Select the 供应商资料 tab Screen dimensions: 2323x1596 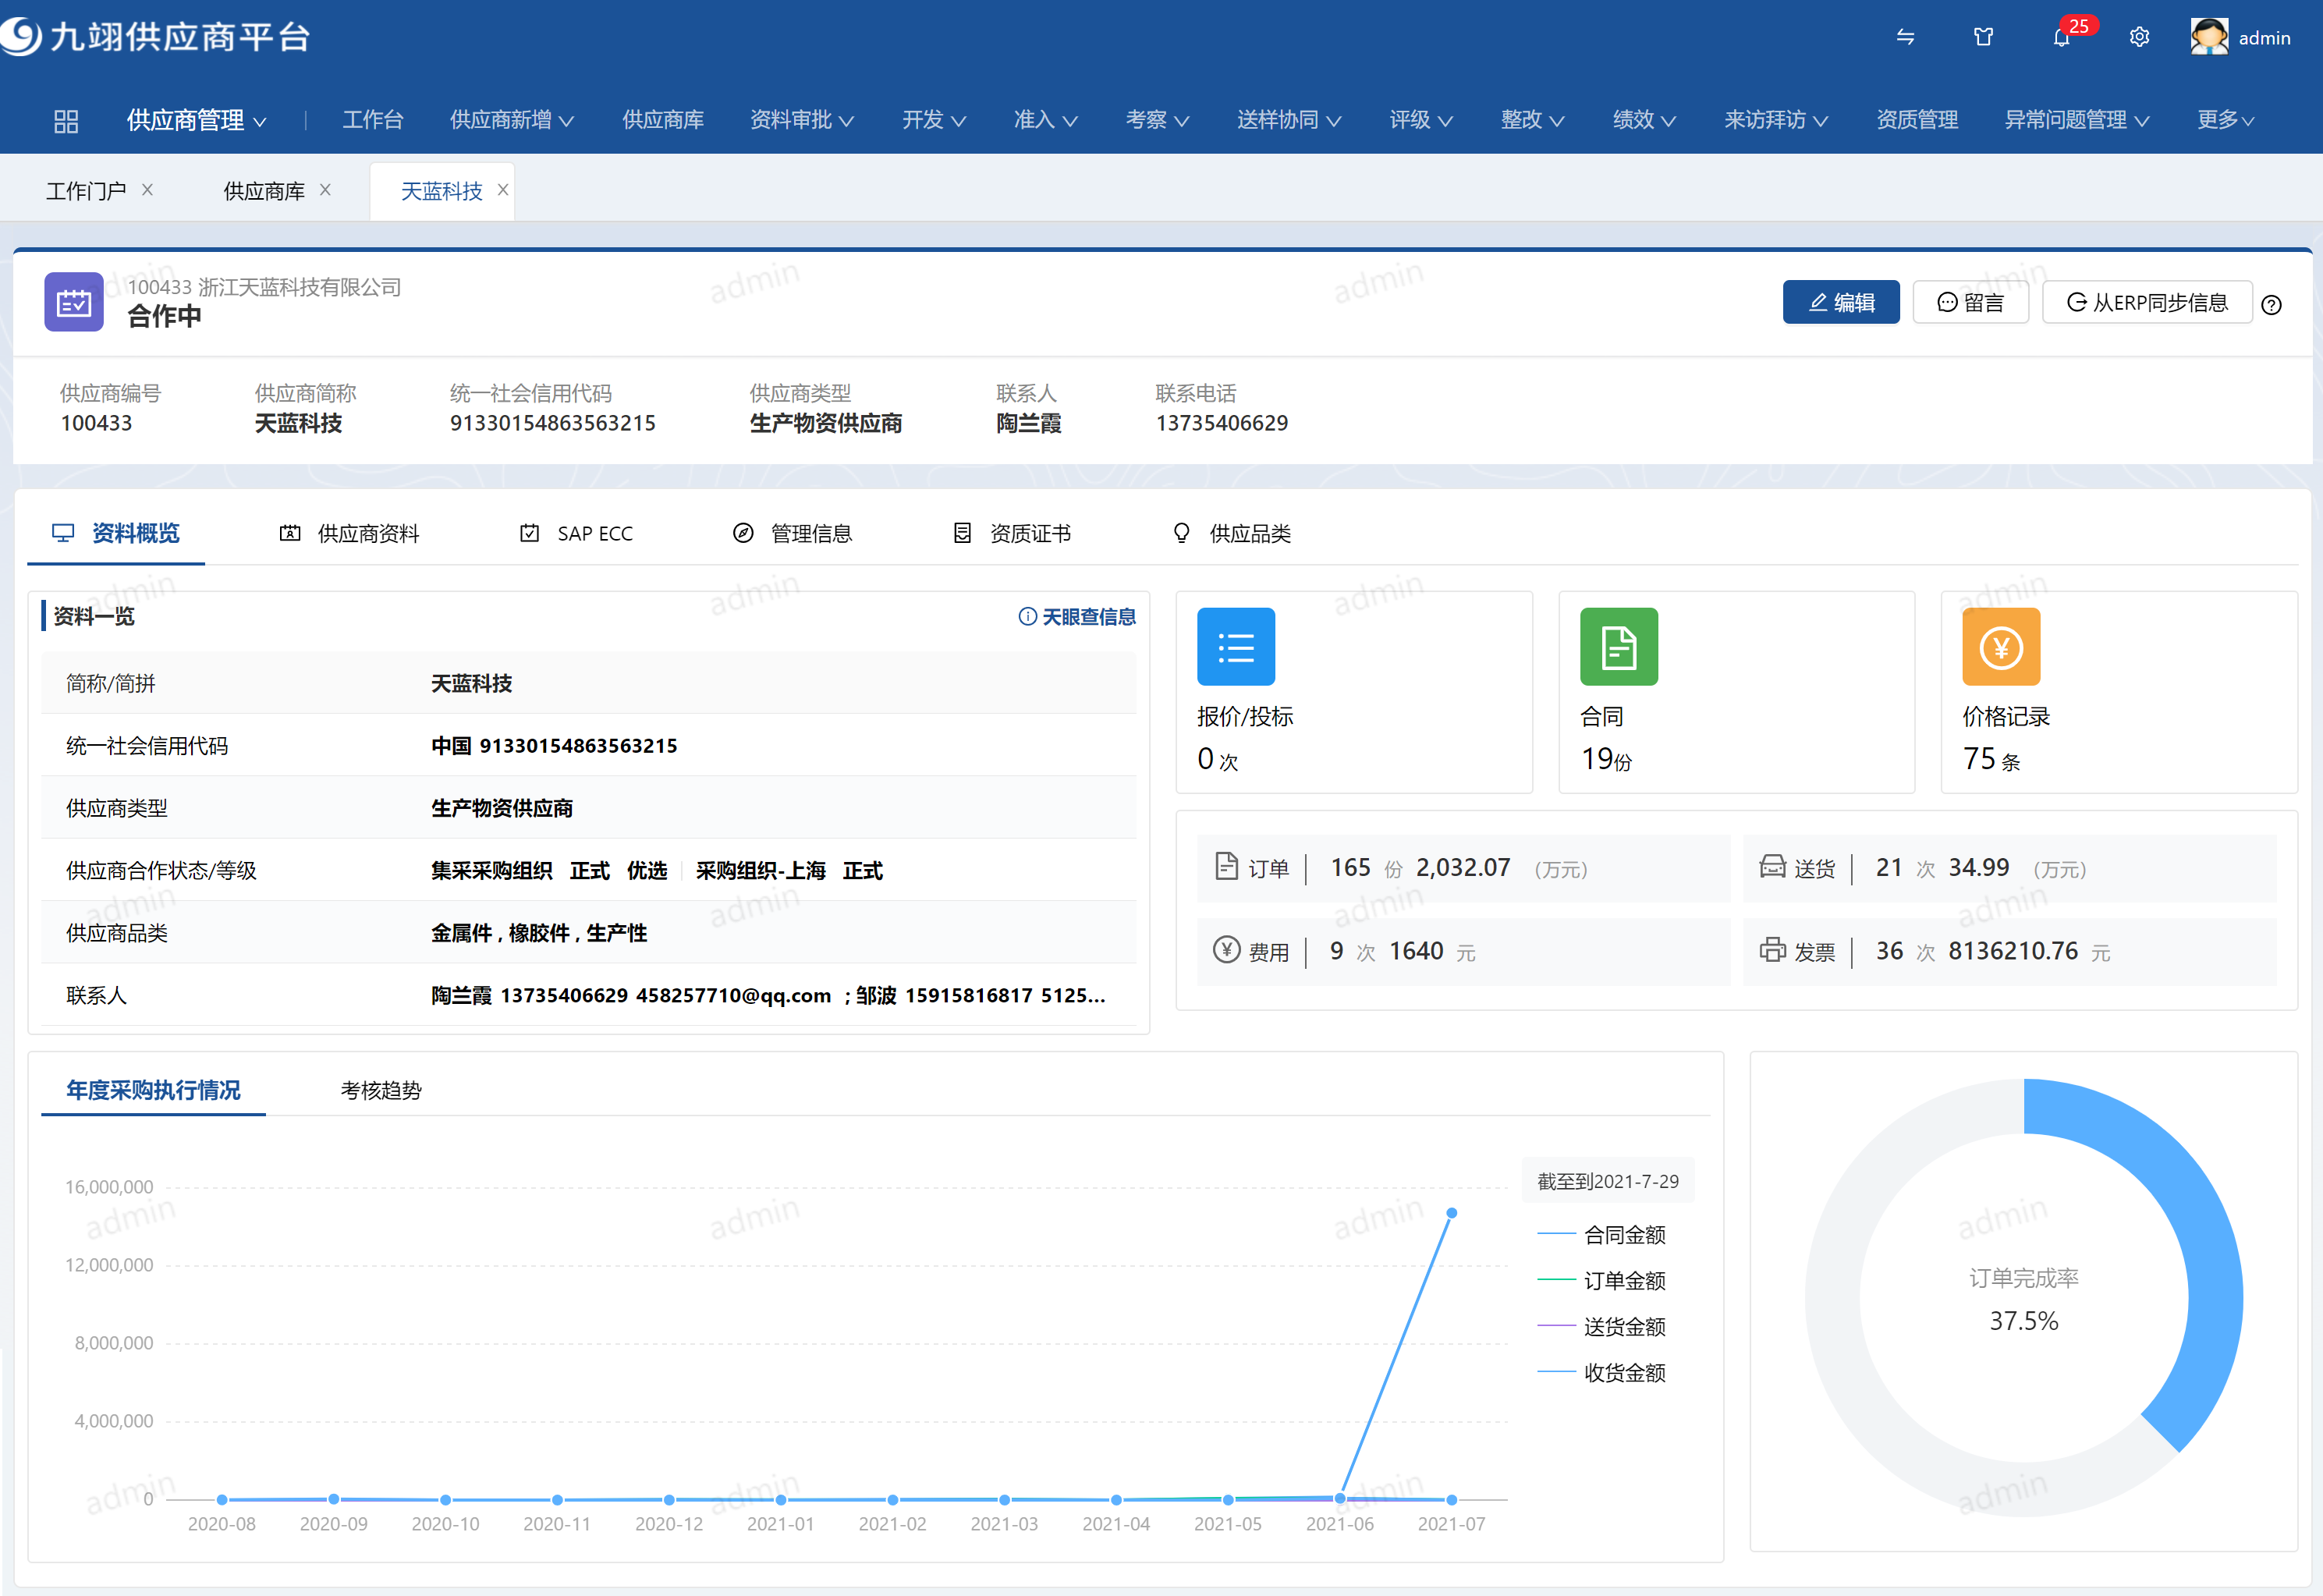click(349, 533)
